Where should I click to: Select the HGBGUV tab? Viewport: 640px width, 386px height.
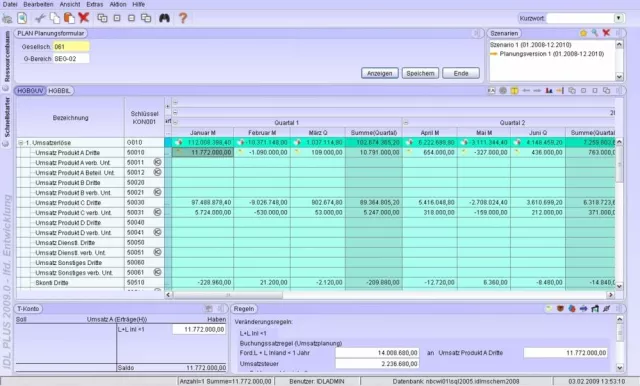click(30, 91)
